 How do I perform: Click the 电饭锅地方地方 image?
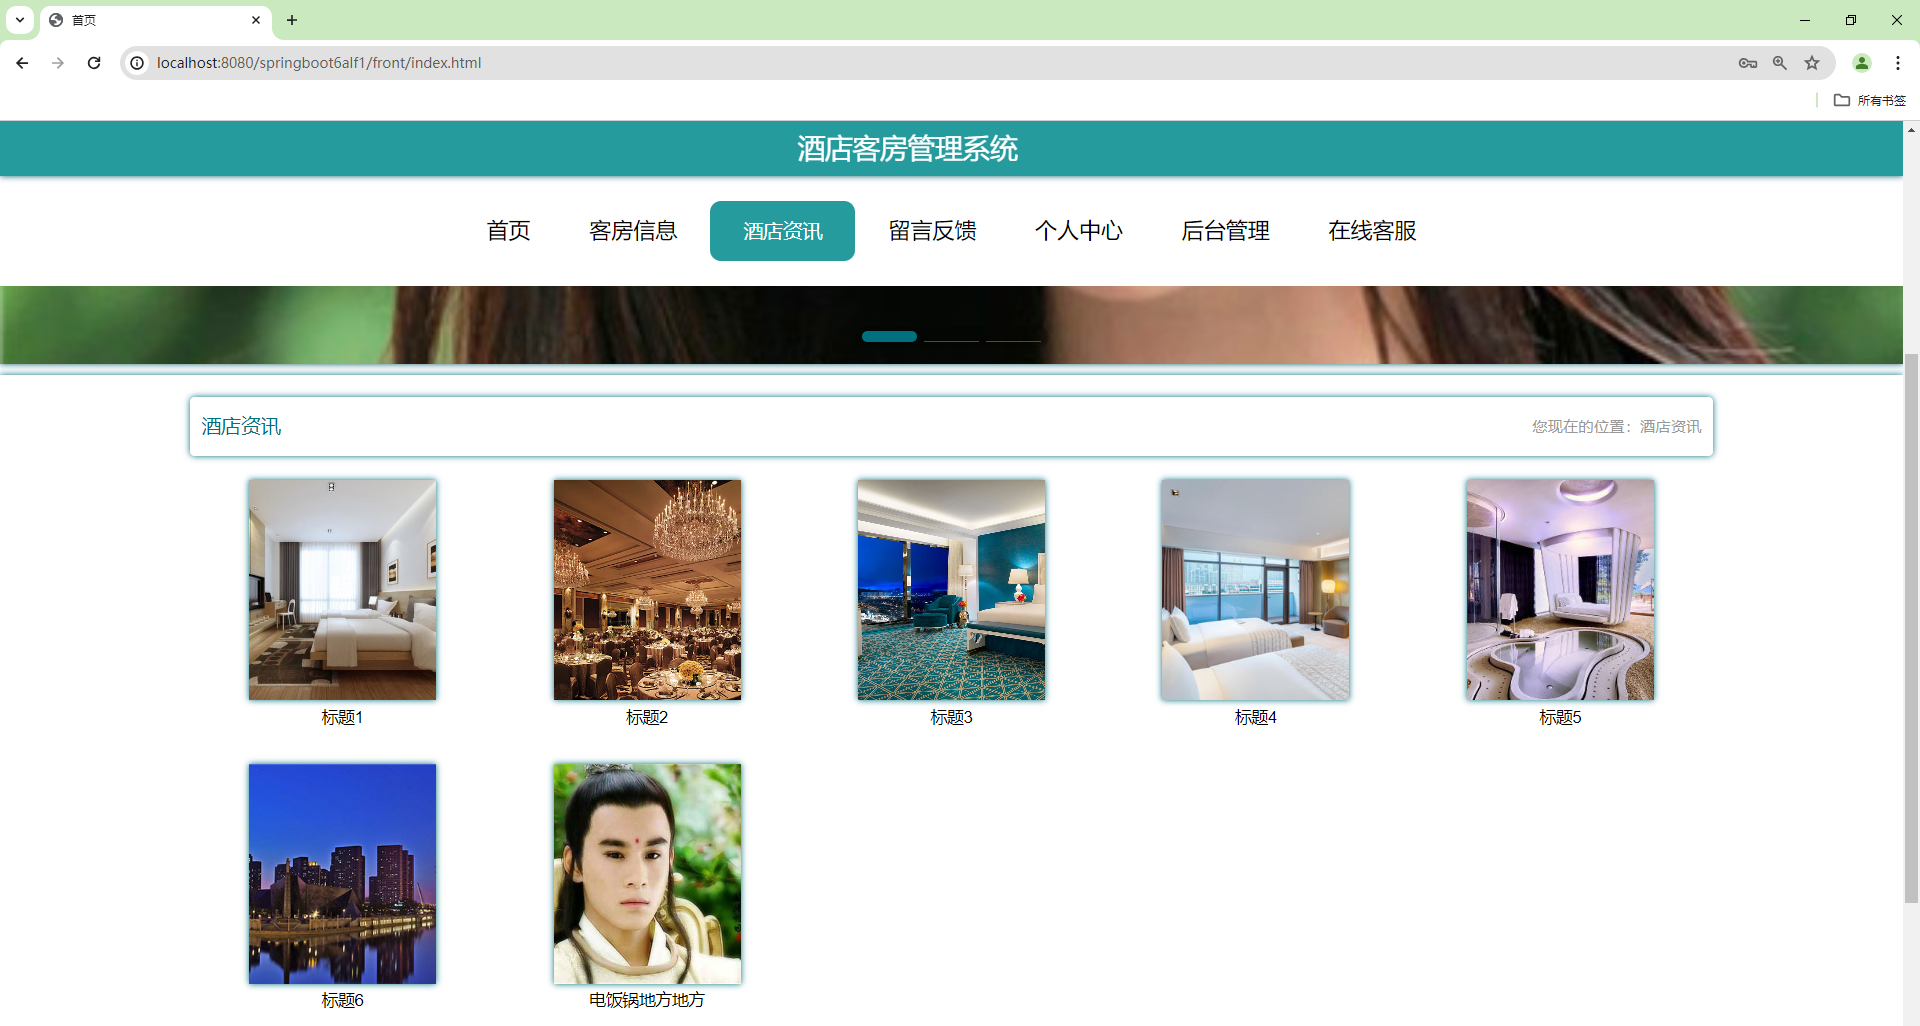coord(646,872)
